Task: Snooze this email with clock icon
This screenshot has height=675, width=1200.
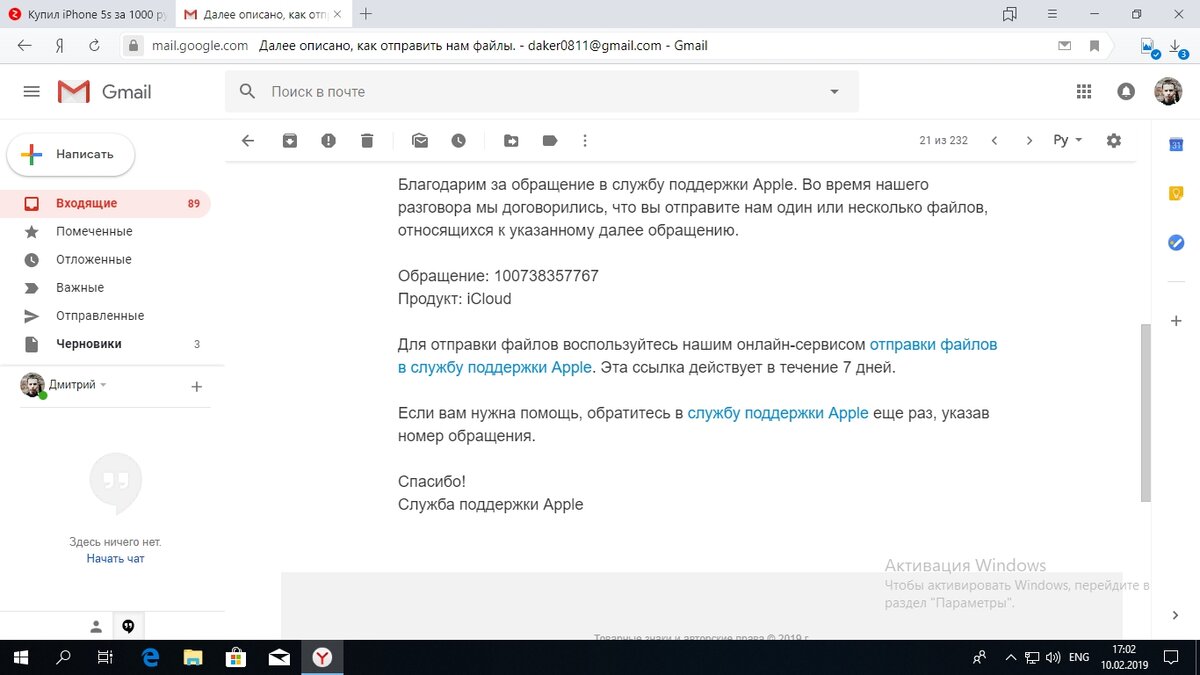Action: 458,141
